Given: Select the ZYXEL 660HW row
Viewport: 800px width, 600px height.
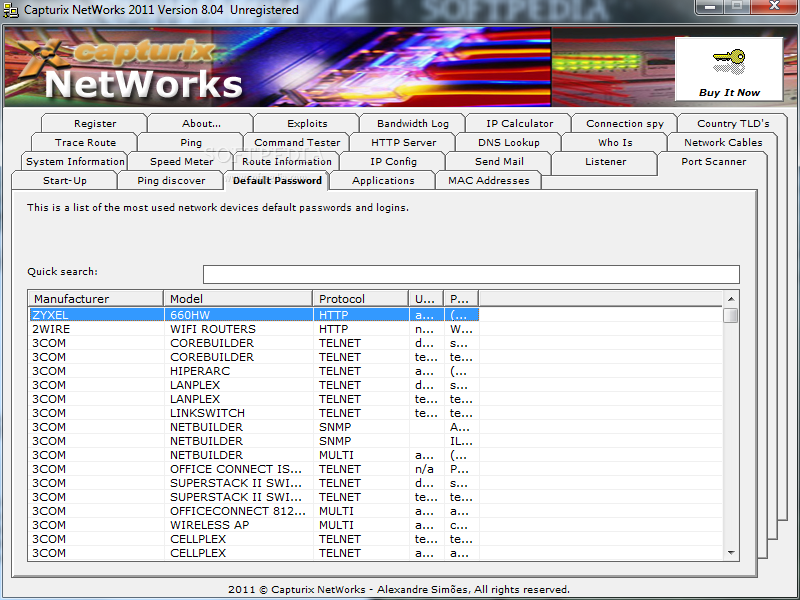Looking at the screenshot, I should click(254, 315).
